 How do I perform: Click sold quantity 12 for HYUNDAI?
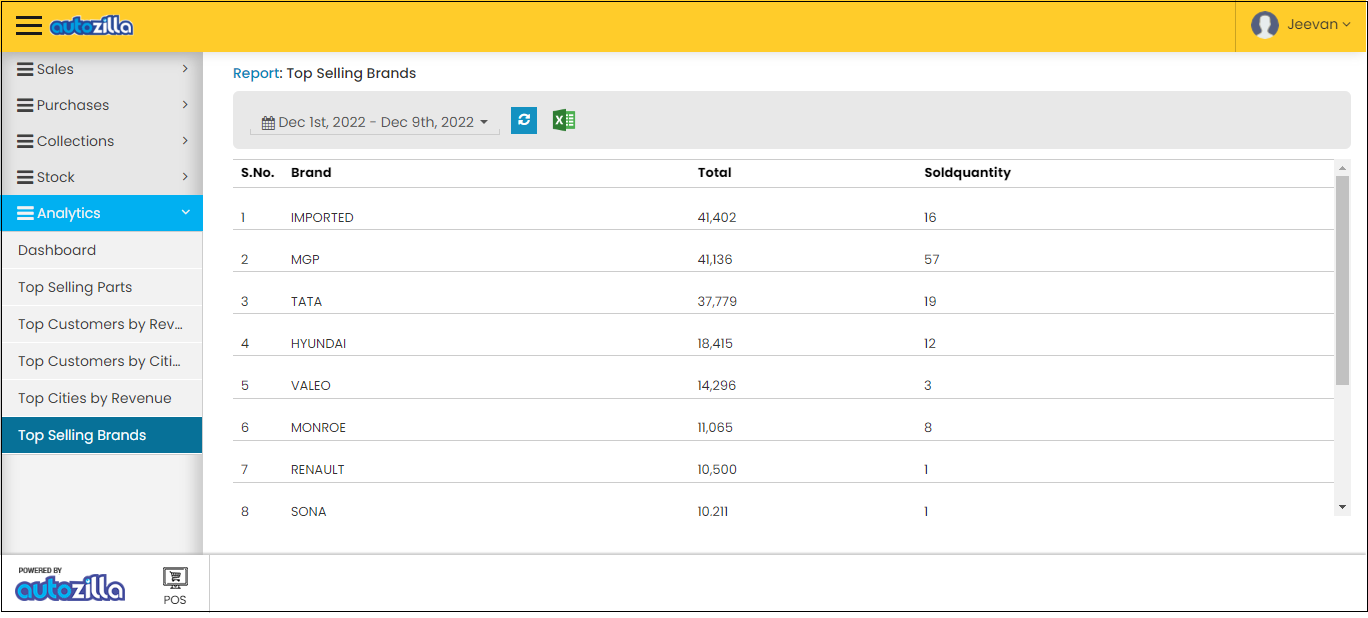tap(930, 343)
